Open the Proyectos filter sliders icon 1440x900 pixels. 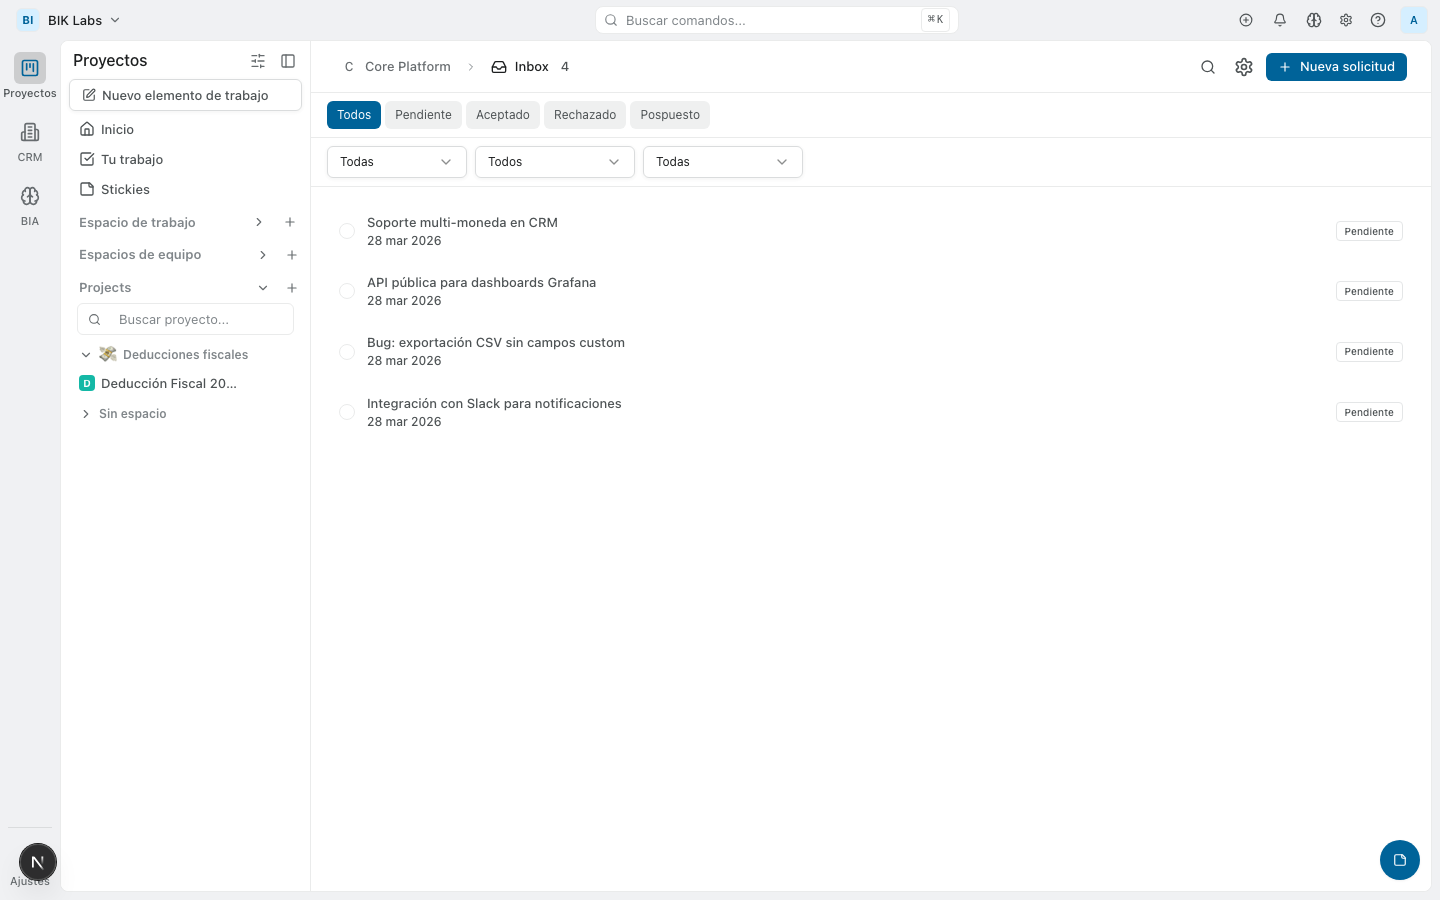point(258,61)
